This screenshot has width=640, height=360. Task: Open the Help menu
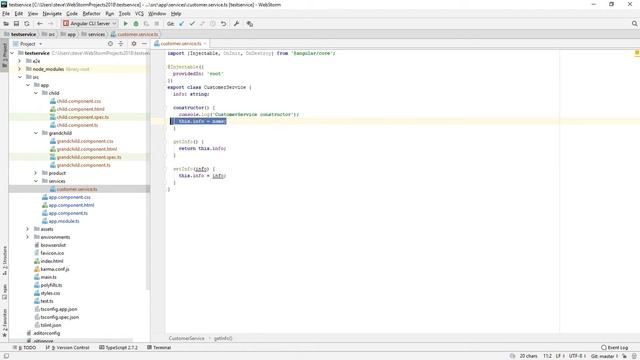click(x=176, y=13)
